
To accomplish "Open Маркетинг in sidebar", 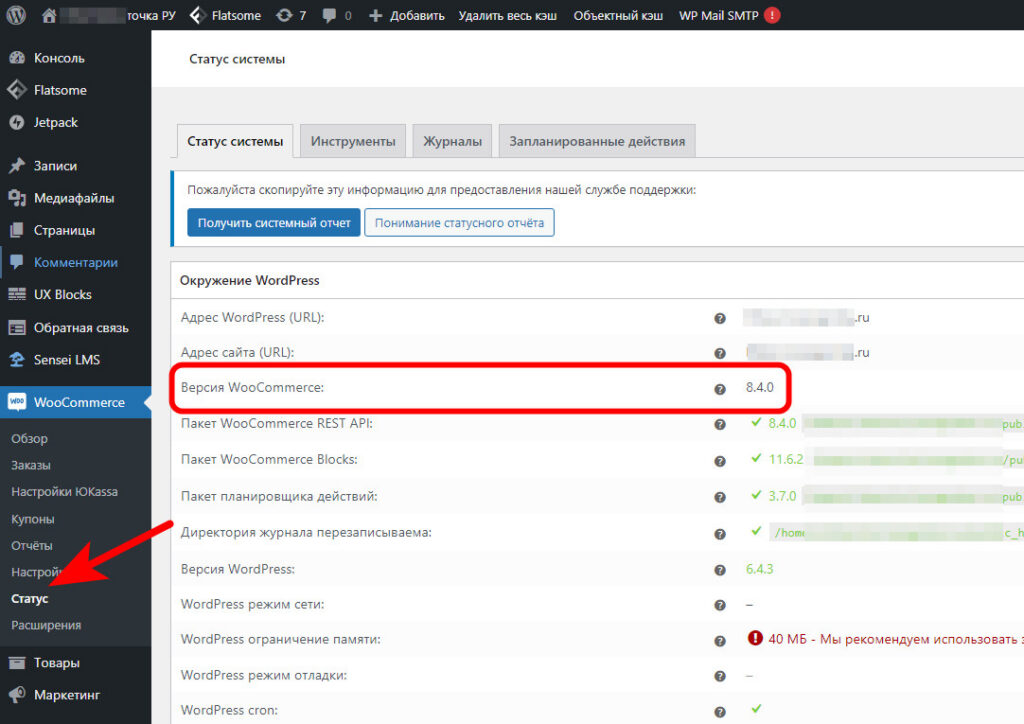I will tap(75, 695).
